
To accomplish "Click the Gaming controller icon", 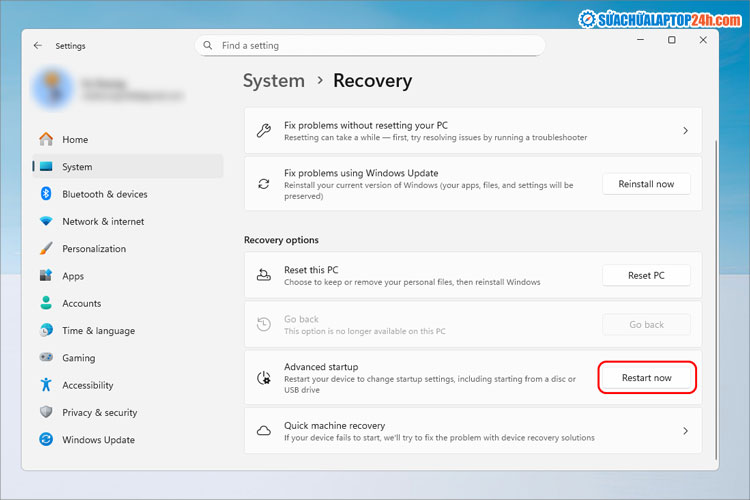I will click(x=46, y=357).
